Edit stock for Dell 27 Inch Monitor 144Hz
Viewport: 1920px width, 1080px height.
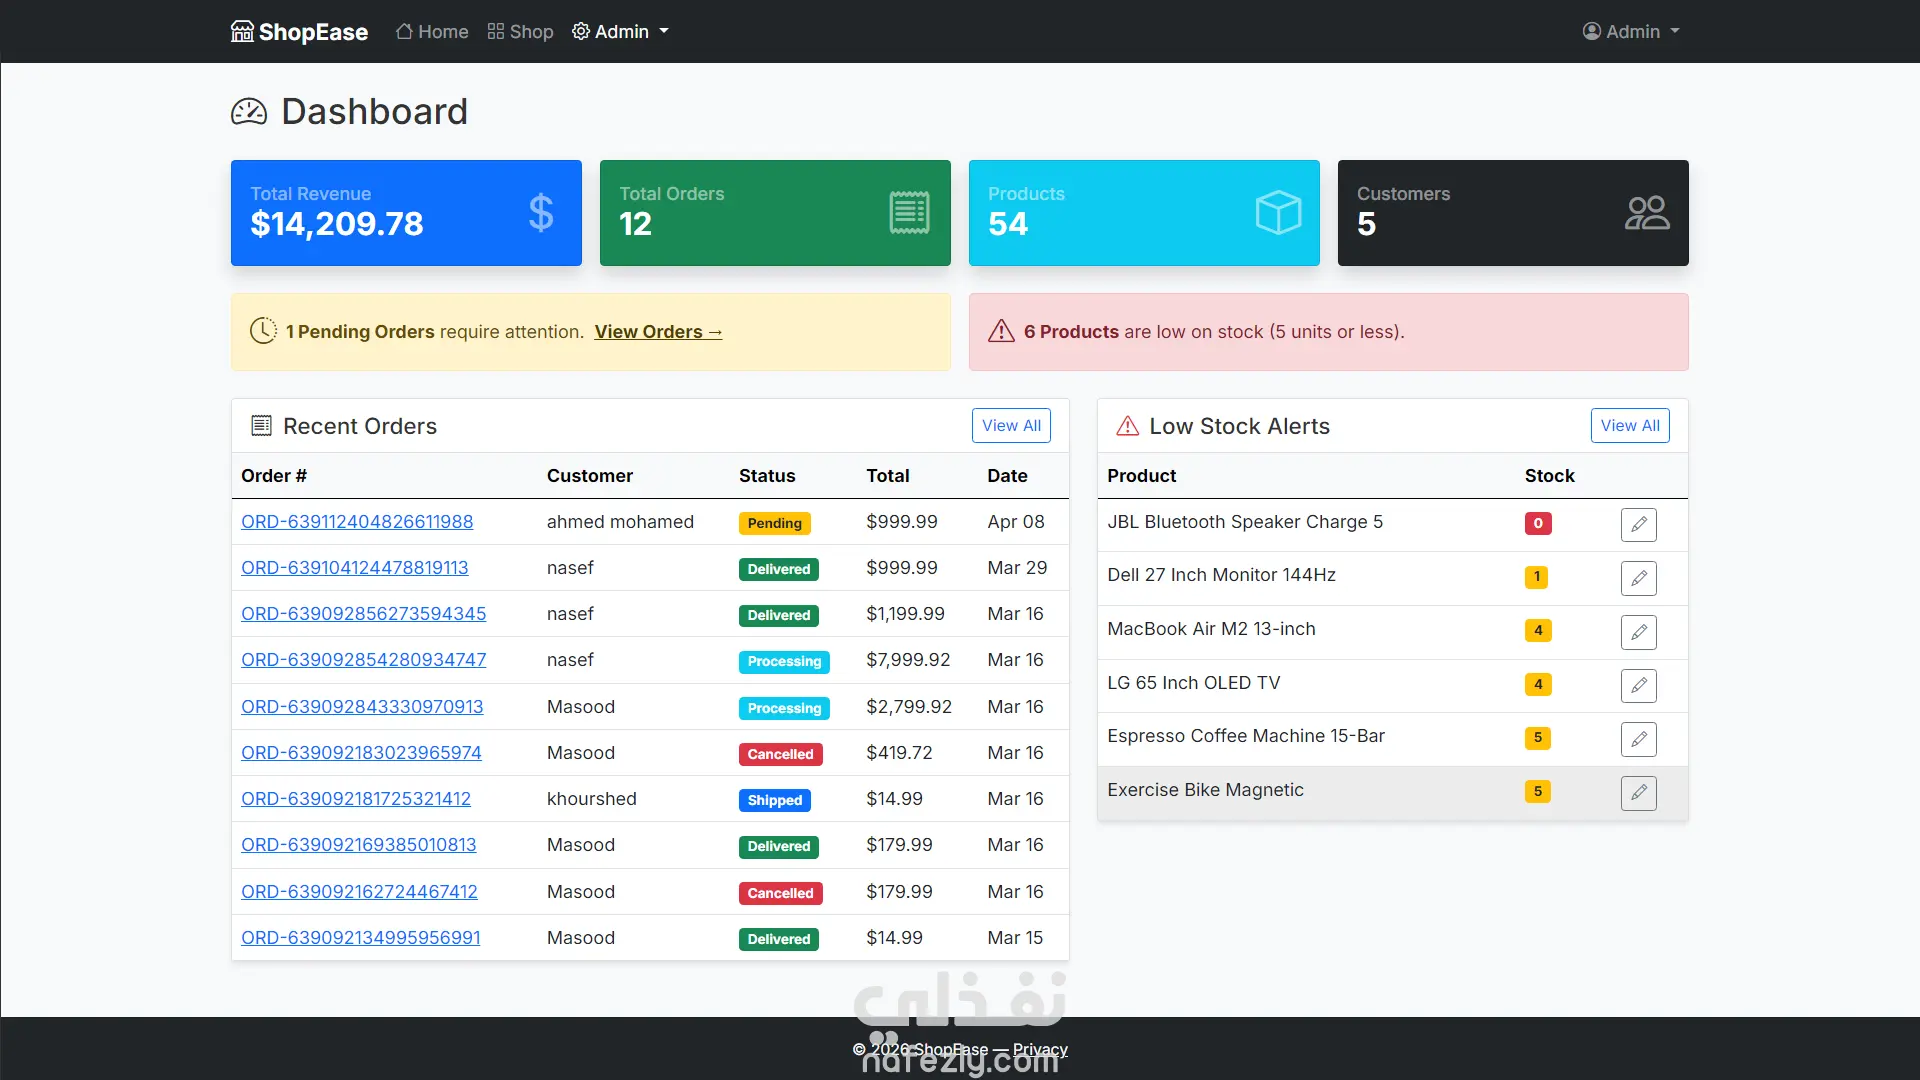(x=1638, y=578)
